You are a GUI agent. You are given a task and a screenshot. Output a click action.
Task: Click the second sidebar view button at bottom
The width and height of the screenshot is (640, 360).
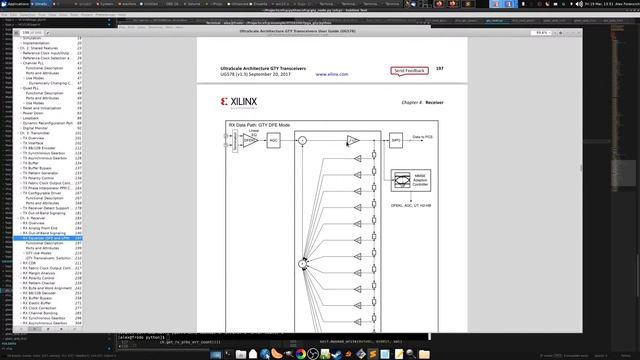coord(35,329)
